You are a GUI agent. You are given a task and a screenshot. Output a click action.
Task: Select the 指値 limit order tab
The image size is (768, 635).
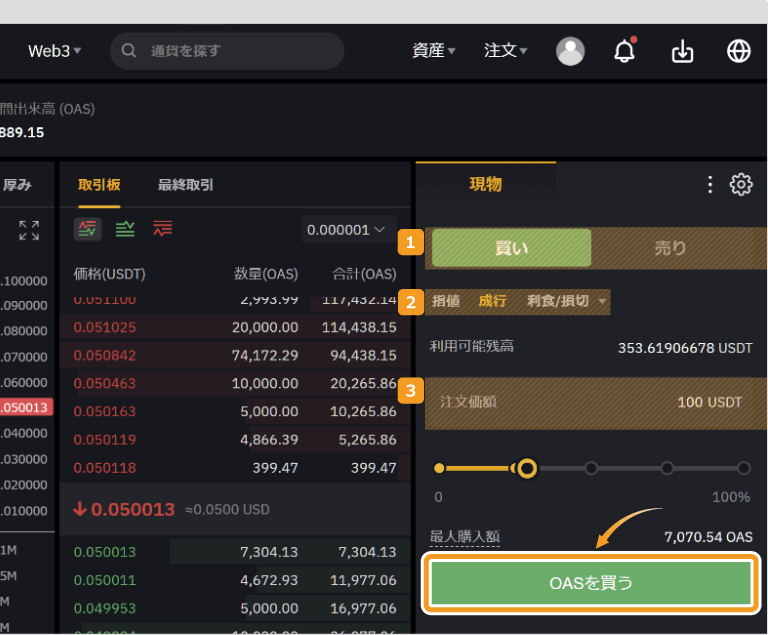click(x=446, y=301)
